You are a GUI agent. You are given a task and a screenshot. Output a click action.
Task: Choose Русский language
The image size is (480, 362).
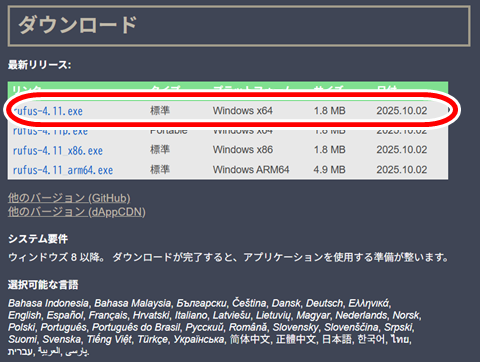click(x=204, y=327)
